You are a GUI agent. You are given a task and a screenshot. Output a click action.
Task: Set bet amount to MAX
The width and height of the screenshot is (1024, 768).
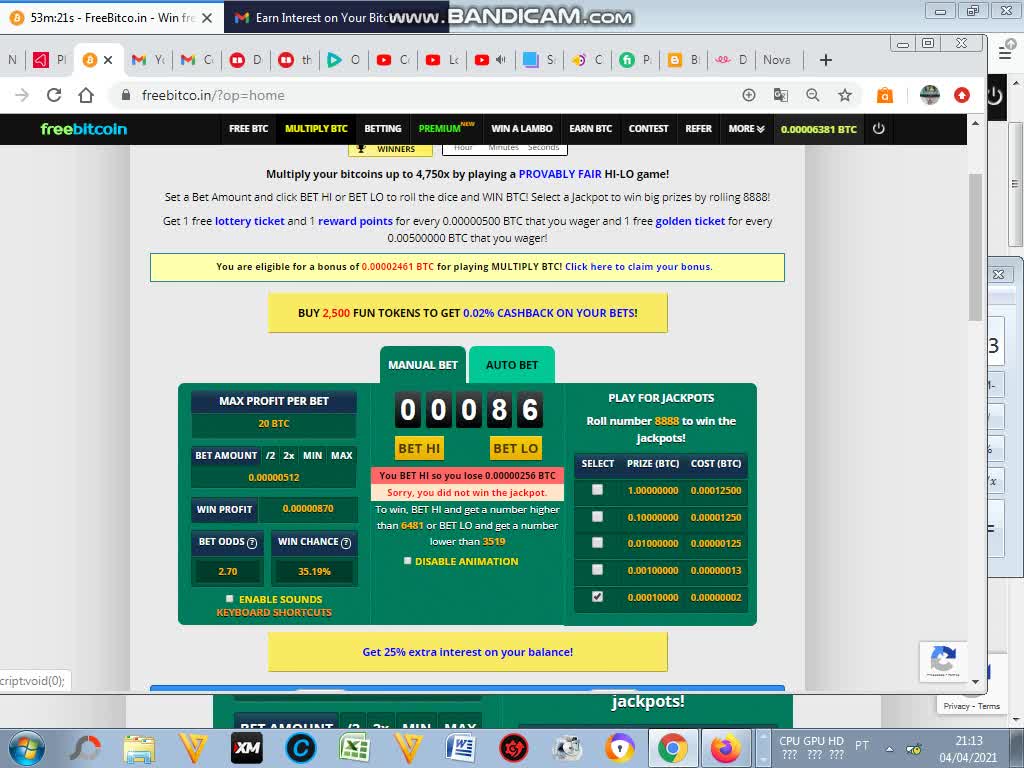coord(342,455)
